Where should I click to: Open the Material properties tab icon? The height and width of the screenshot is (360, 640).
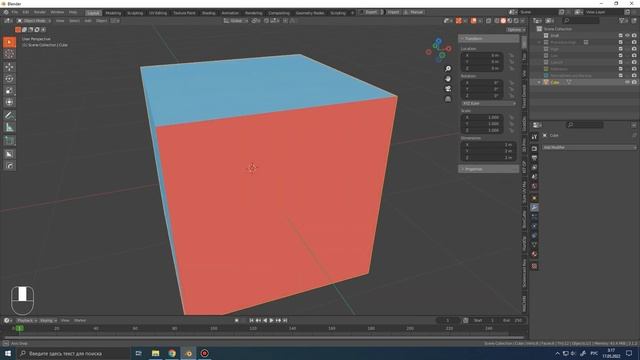click(x=534, y=254)
